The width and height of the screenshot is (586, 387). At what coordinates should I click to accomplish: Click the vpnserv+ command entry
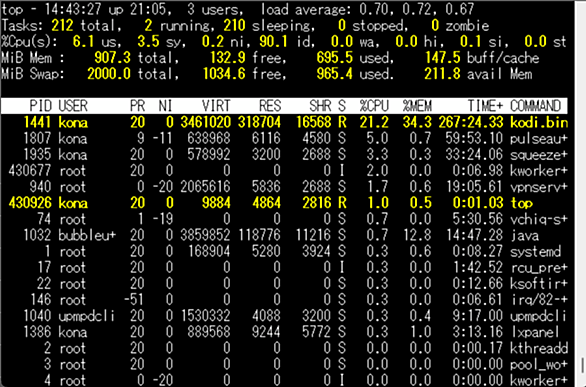pyautogui.click(x=539, y=187)
